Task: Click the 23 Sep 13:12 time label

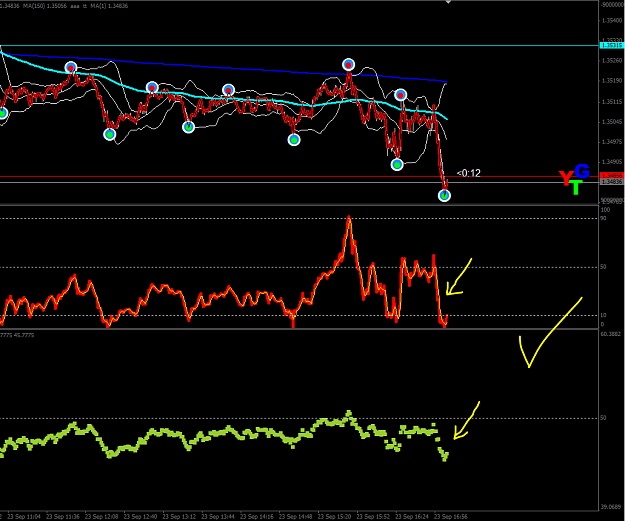Action: click(179, 517)
